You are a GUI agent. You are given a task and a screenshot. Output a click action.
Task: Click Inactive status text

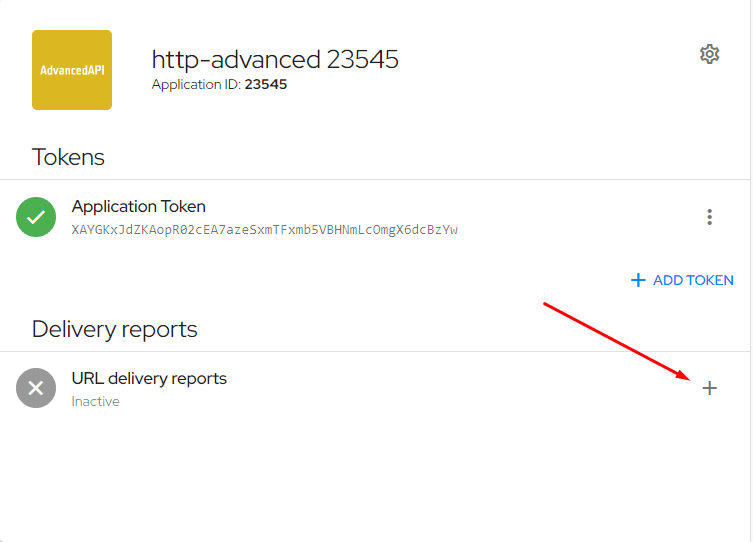click(x=96, y=401)
